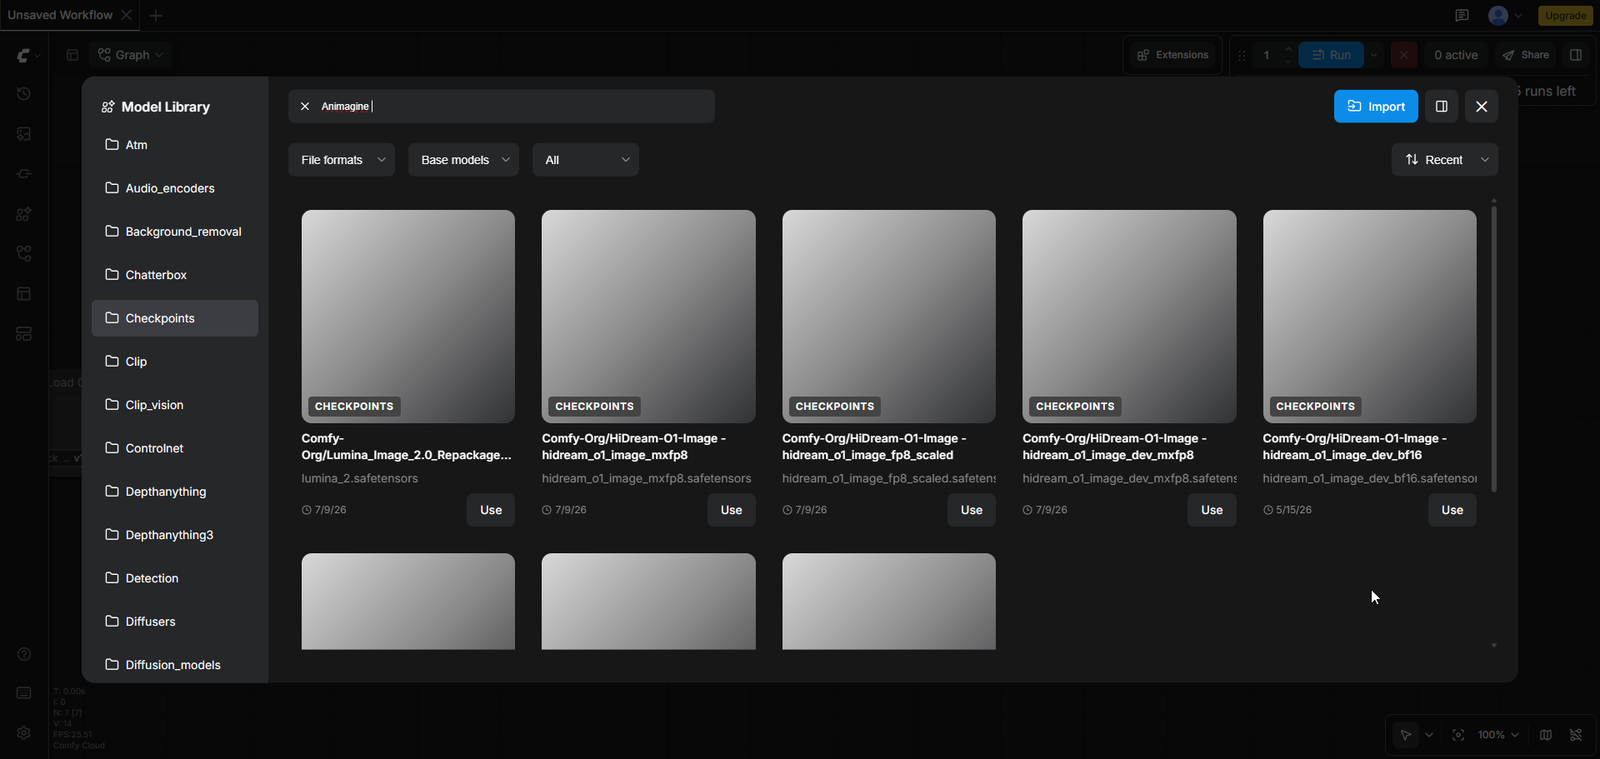Click the Model Library heading icon
1600x759 pixels.
[x=108, y=107]
